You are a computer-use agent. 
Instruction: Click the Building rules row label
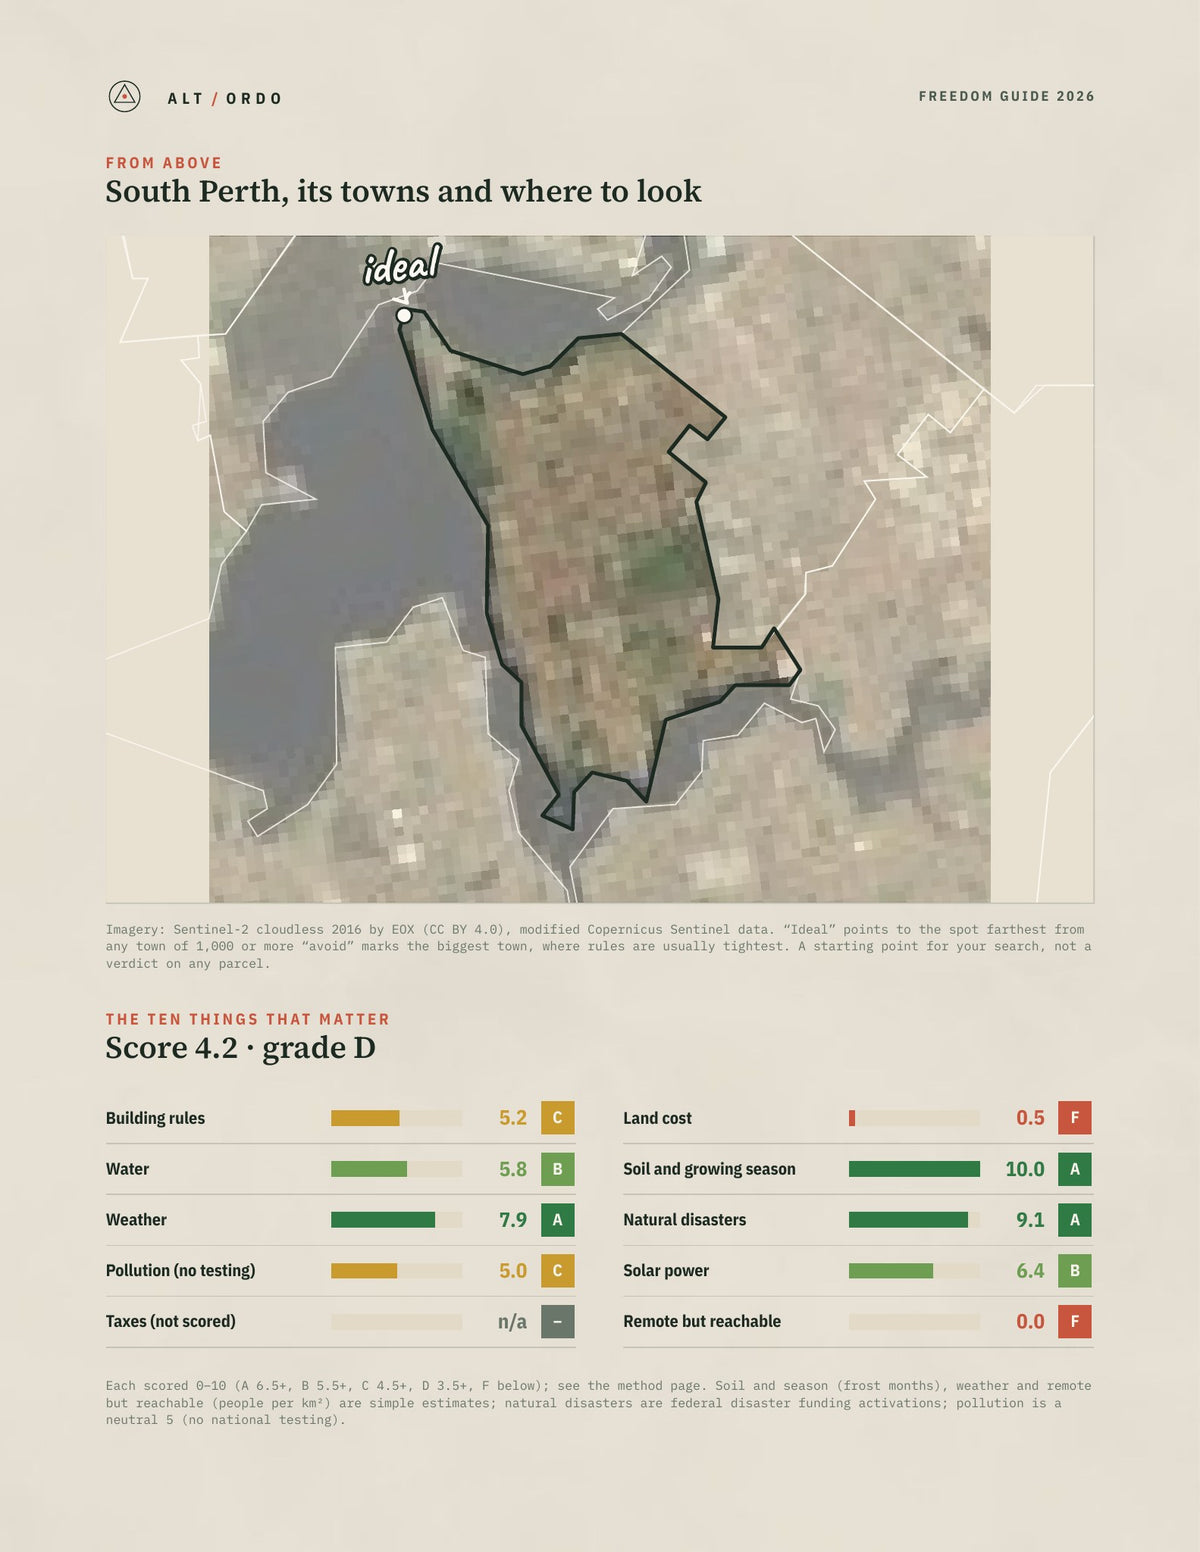pyautogui.click(x=155, y=1118)
